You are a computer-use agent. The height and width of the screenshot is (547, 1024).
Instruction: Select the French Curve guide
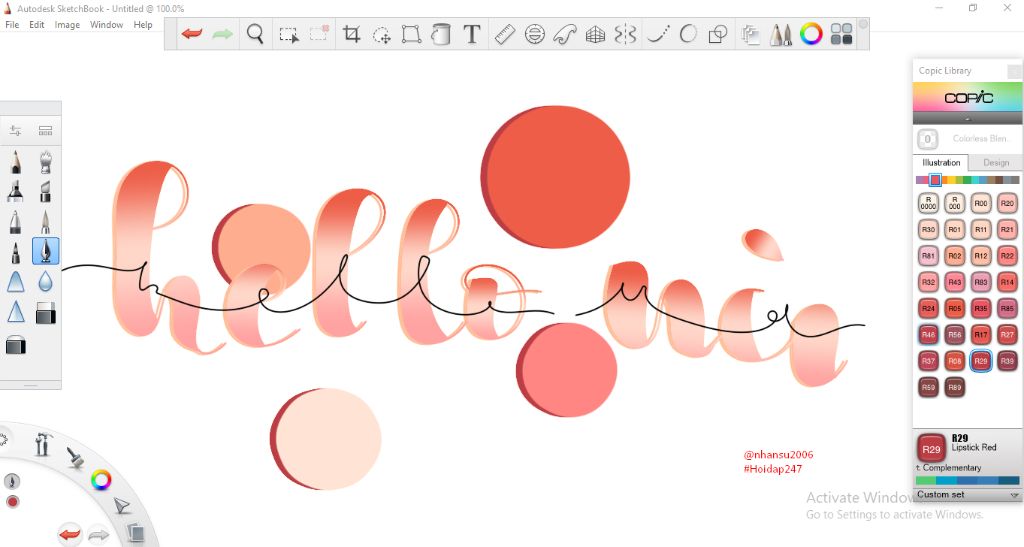coord(565,34)
